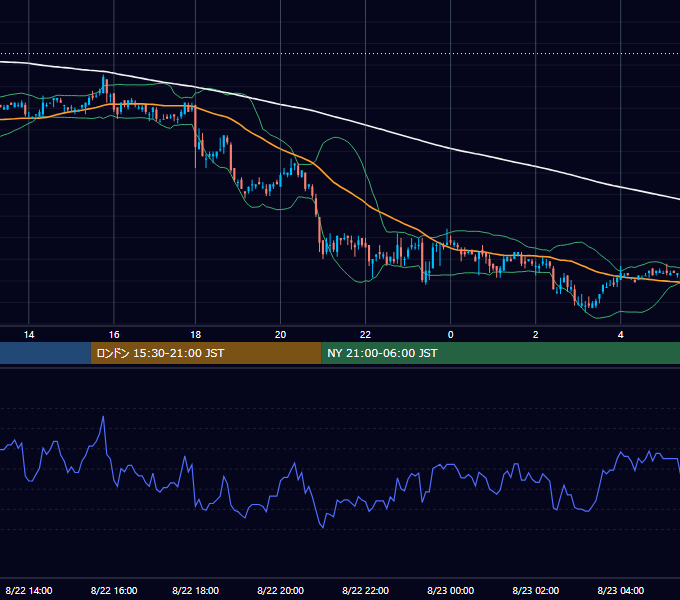
Task: Click the 8/23 00:00 date label
Action: pos(451,590)
